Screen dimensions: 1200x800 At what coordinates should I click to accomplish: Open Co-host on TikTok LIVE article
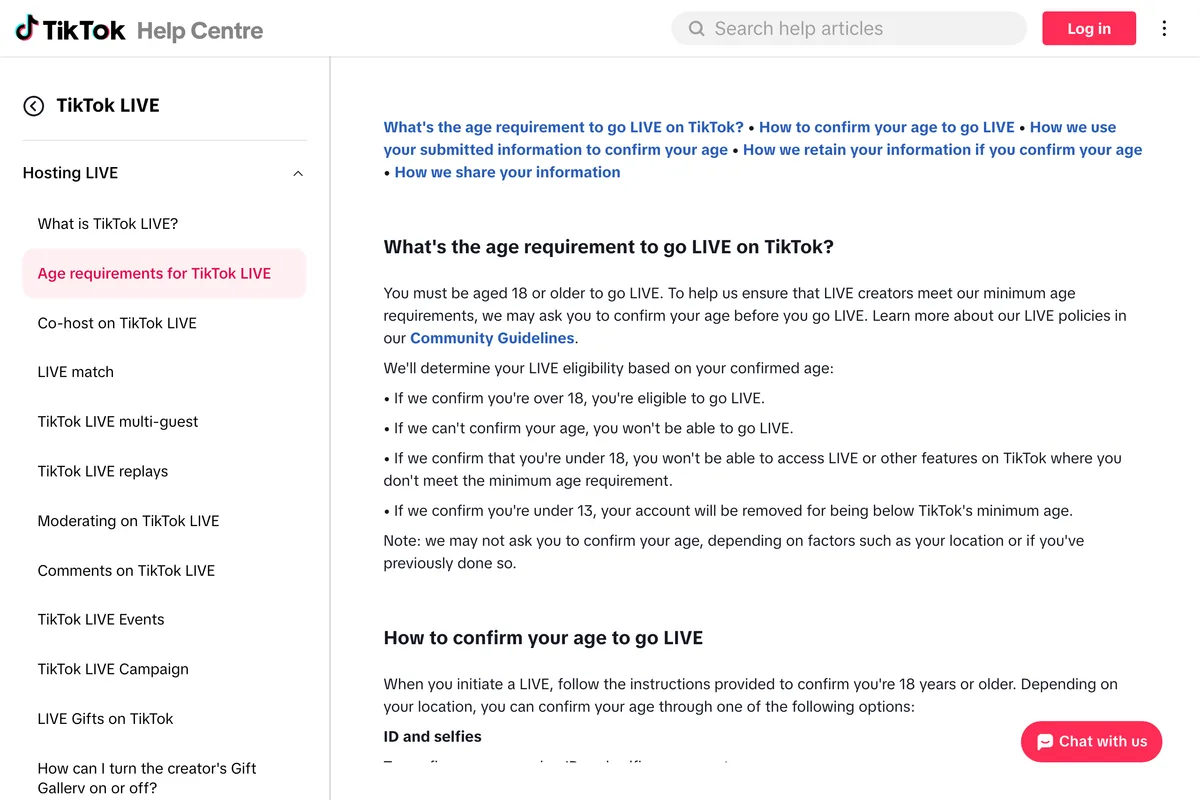coord(117,323)
